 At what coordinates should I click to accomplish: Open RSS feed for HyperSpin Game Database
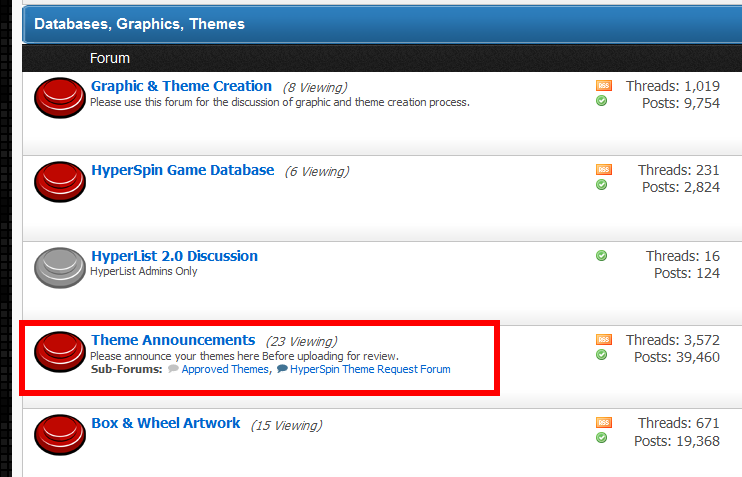604,169
